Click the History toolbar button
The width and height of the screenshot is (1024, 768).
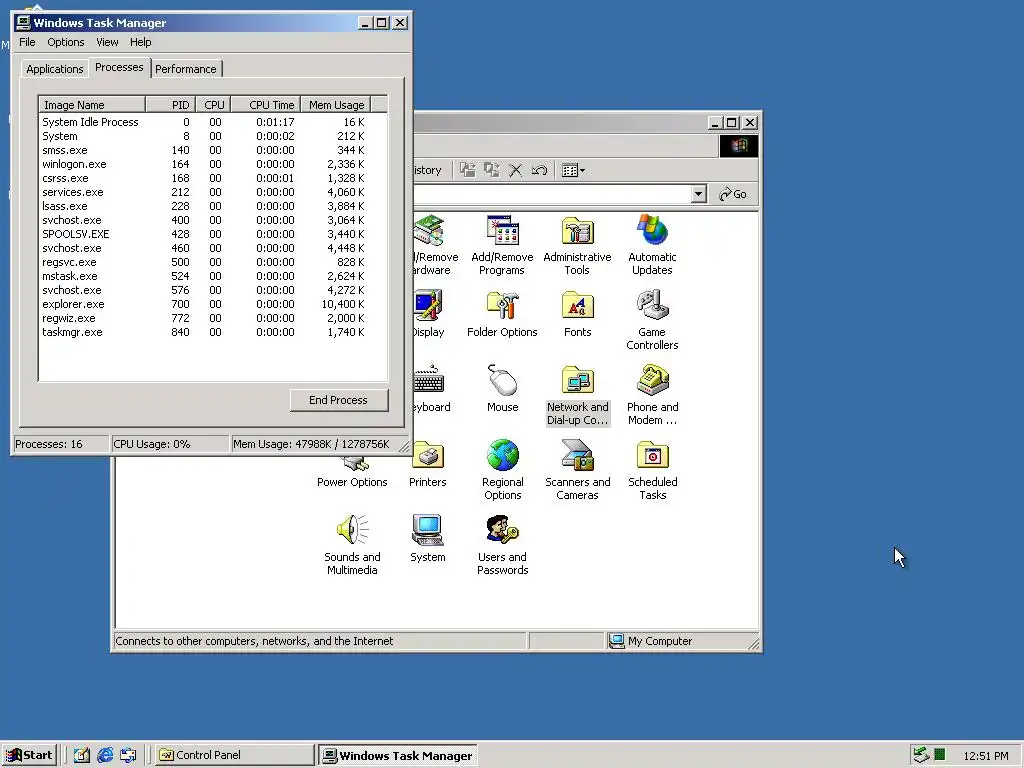coord(428,170)
